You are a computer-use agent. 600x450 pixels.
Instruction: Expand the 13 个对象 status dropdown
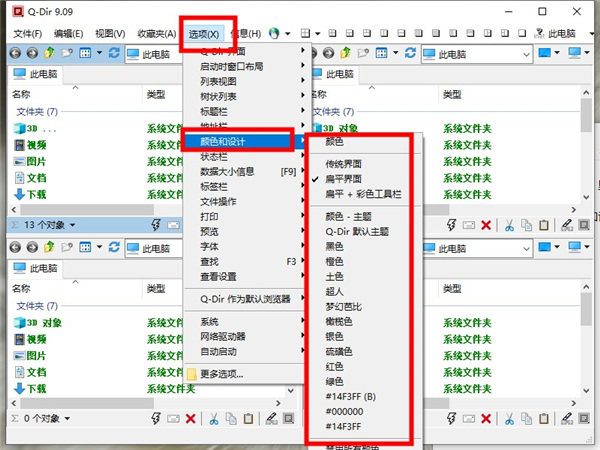(46, 226)
